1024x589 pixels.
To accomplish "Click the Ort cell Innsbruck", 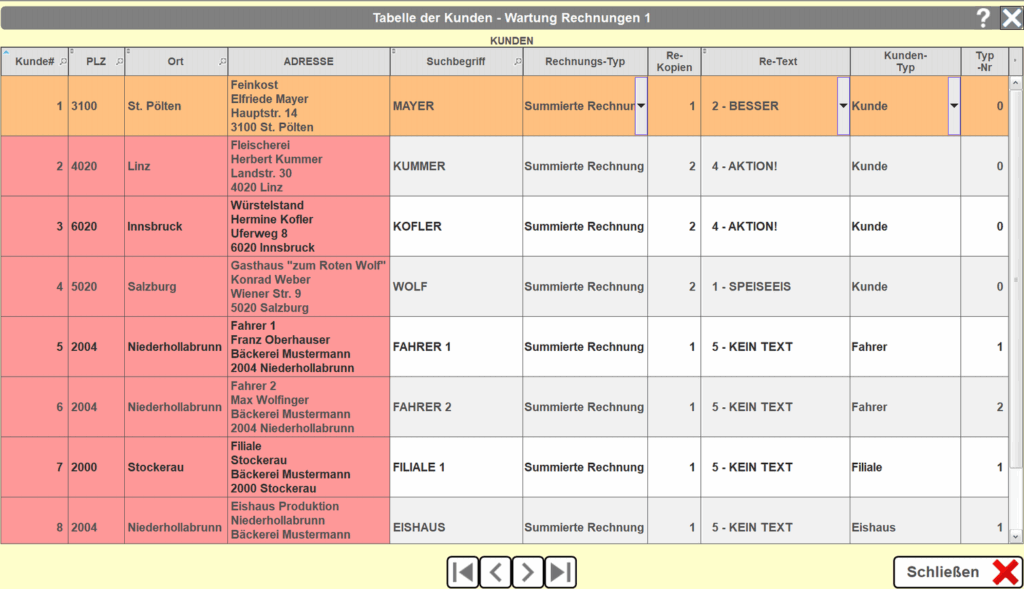I will tap(176, 226).
